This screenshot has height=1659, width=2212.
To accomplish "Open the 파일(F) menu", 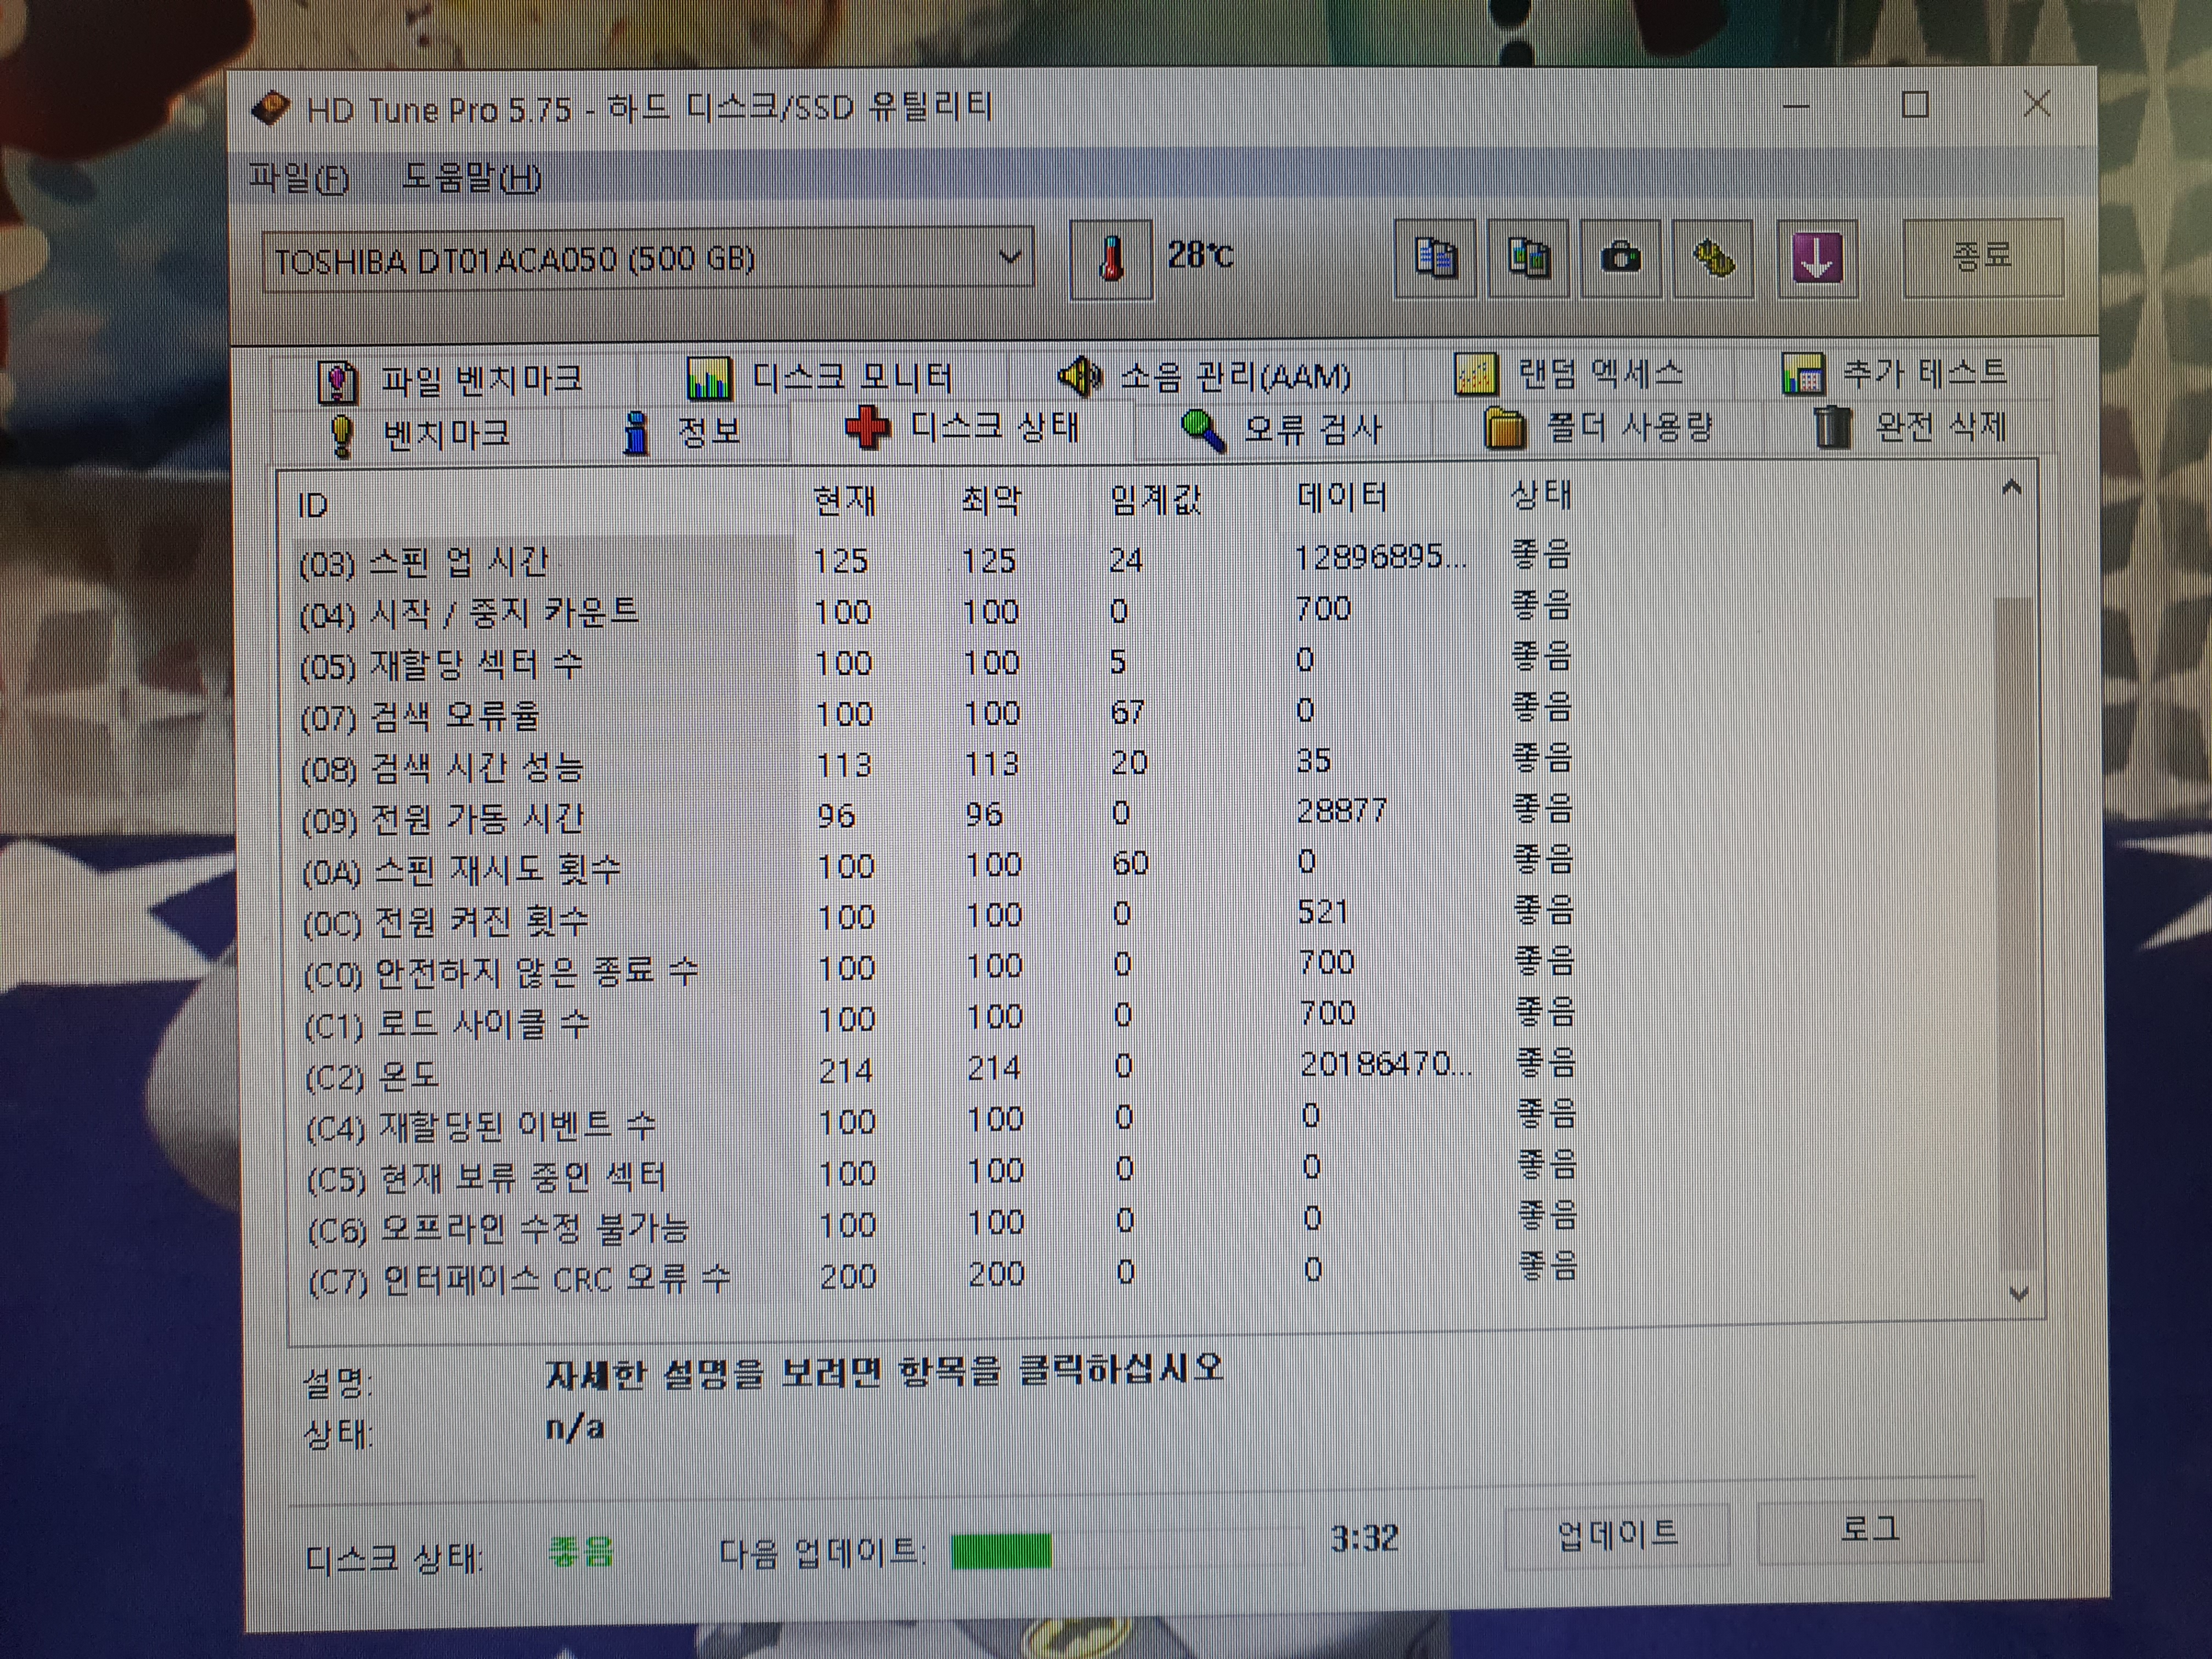I will tap(299, 179).
